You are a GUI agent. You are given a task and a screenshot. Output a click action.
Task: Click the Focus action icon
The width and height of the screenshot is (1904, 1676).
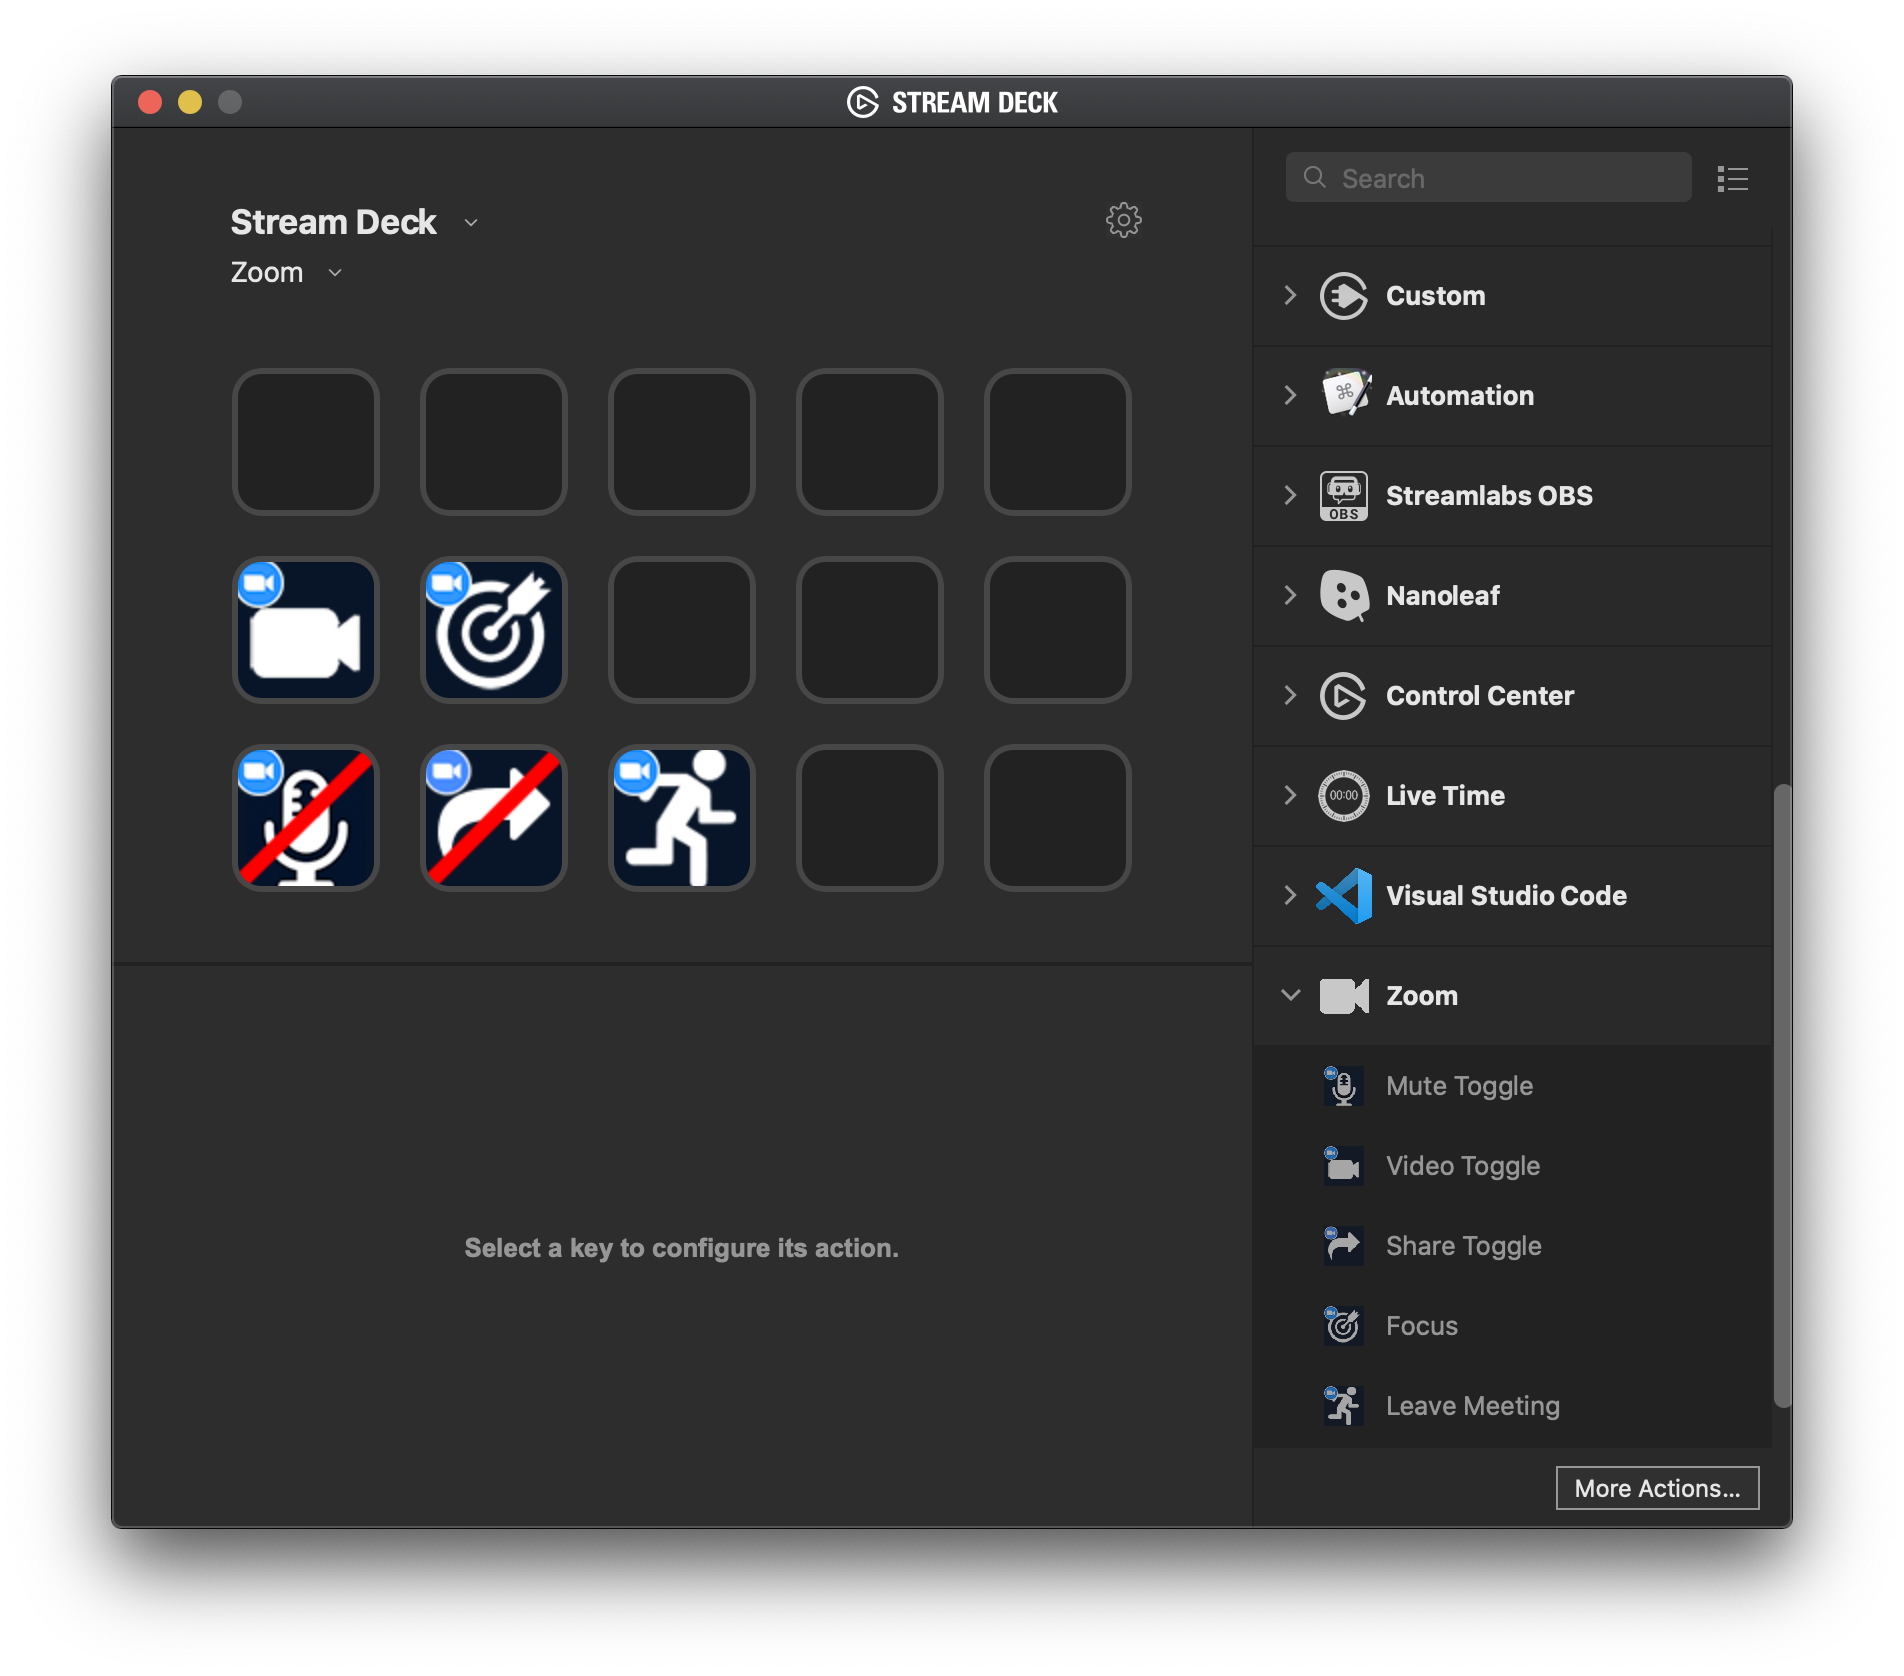click(x=1343, y=1326)
